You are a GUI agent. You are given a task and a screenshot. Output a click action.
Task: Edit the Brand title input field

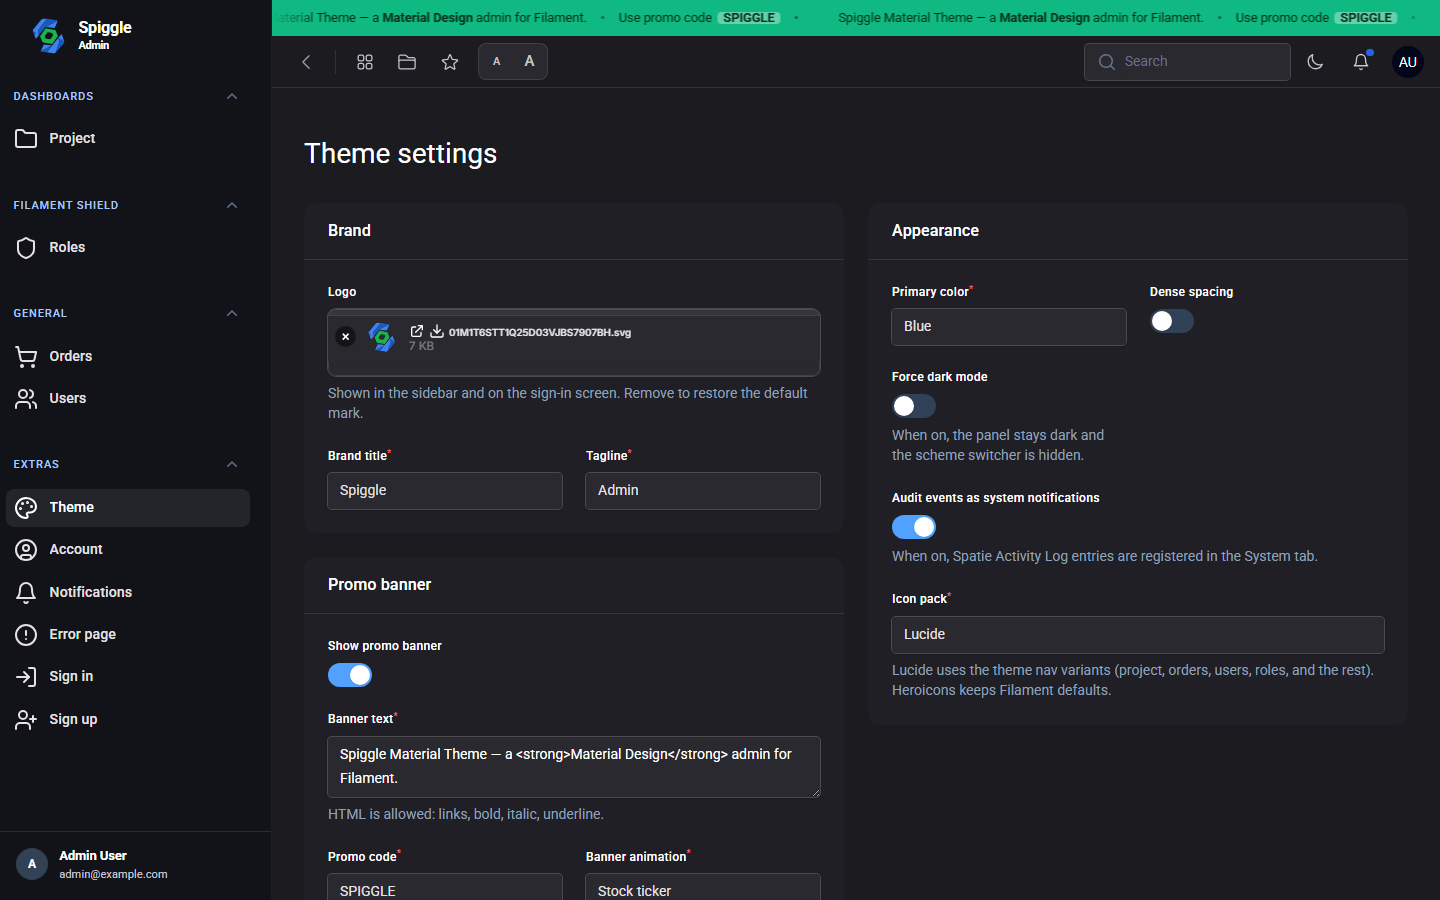tap(445, 491)
